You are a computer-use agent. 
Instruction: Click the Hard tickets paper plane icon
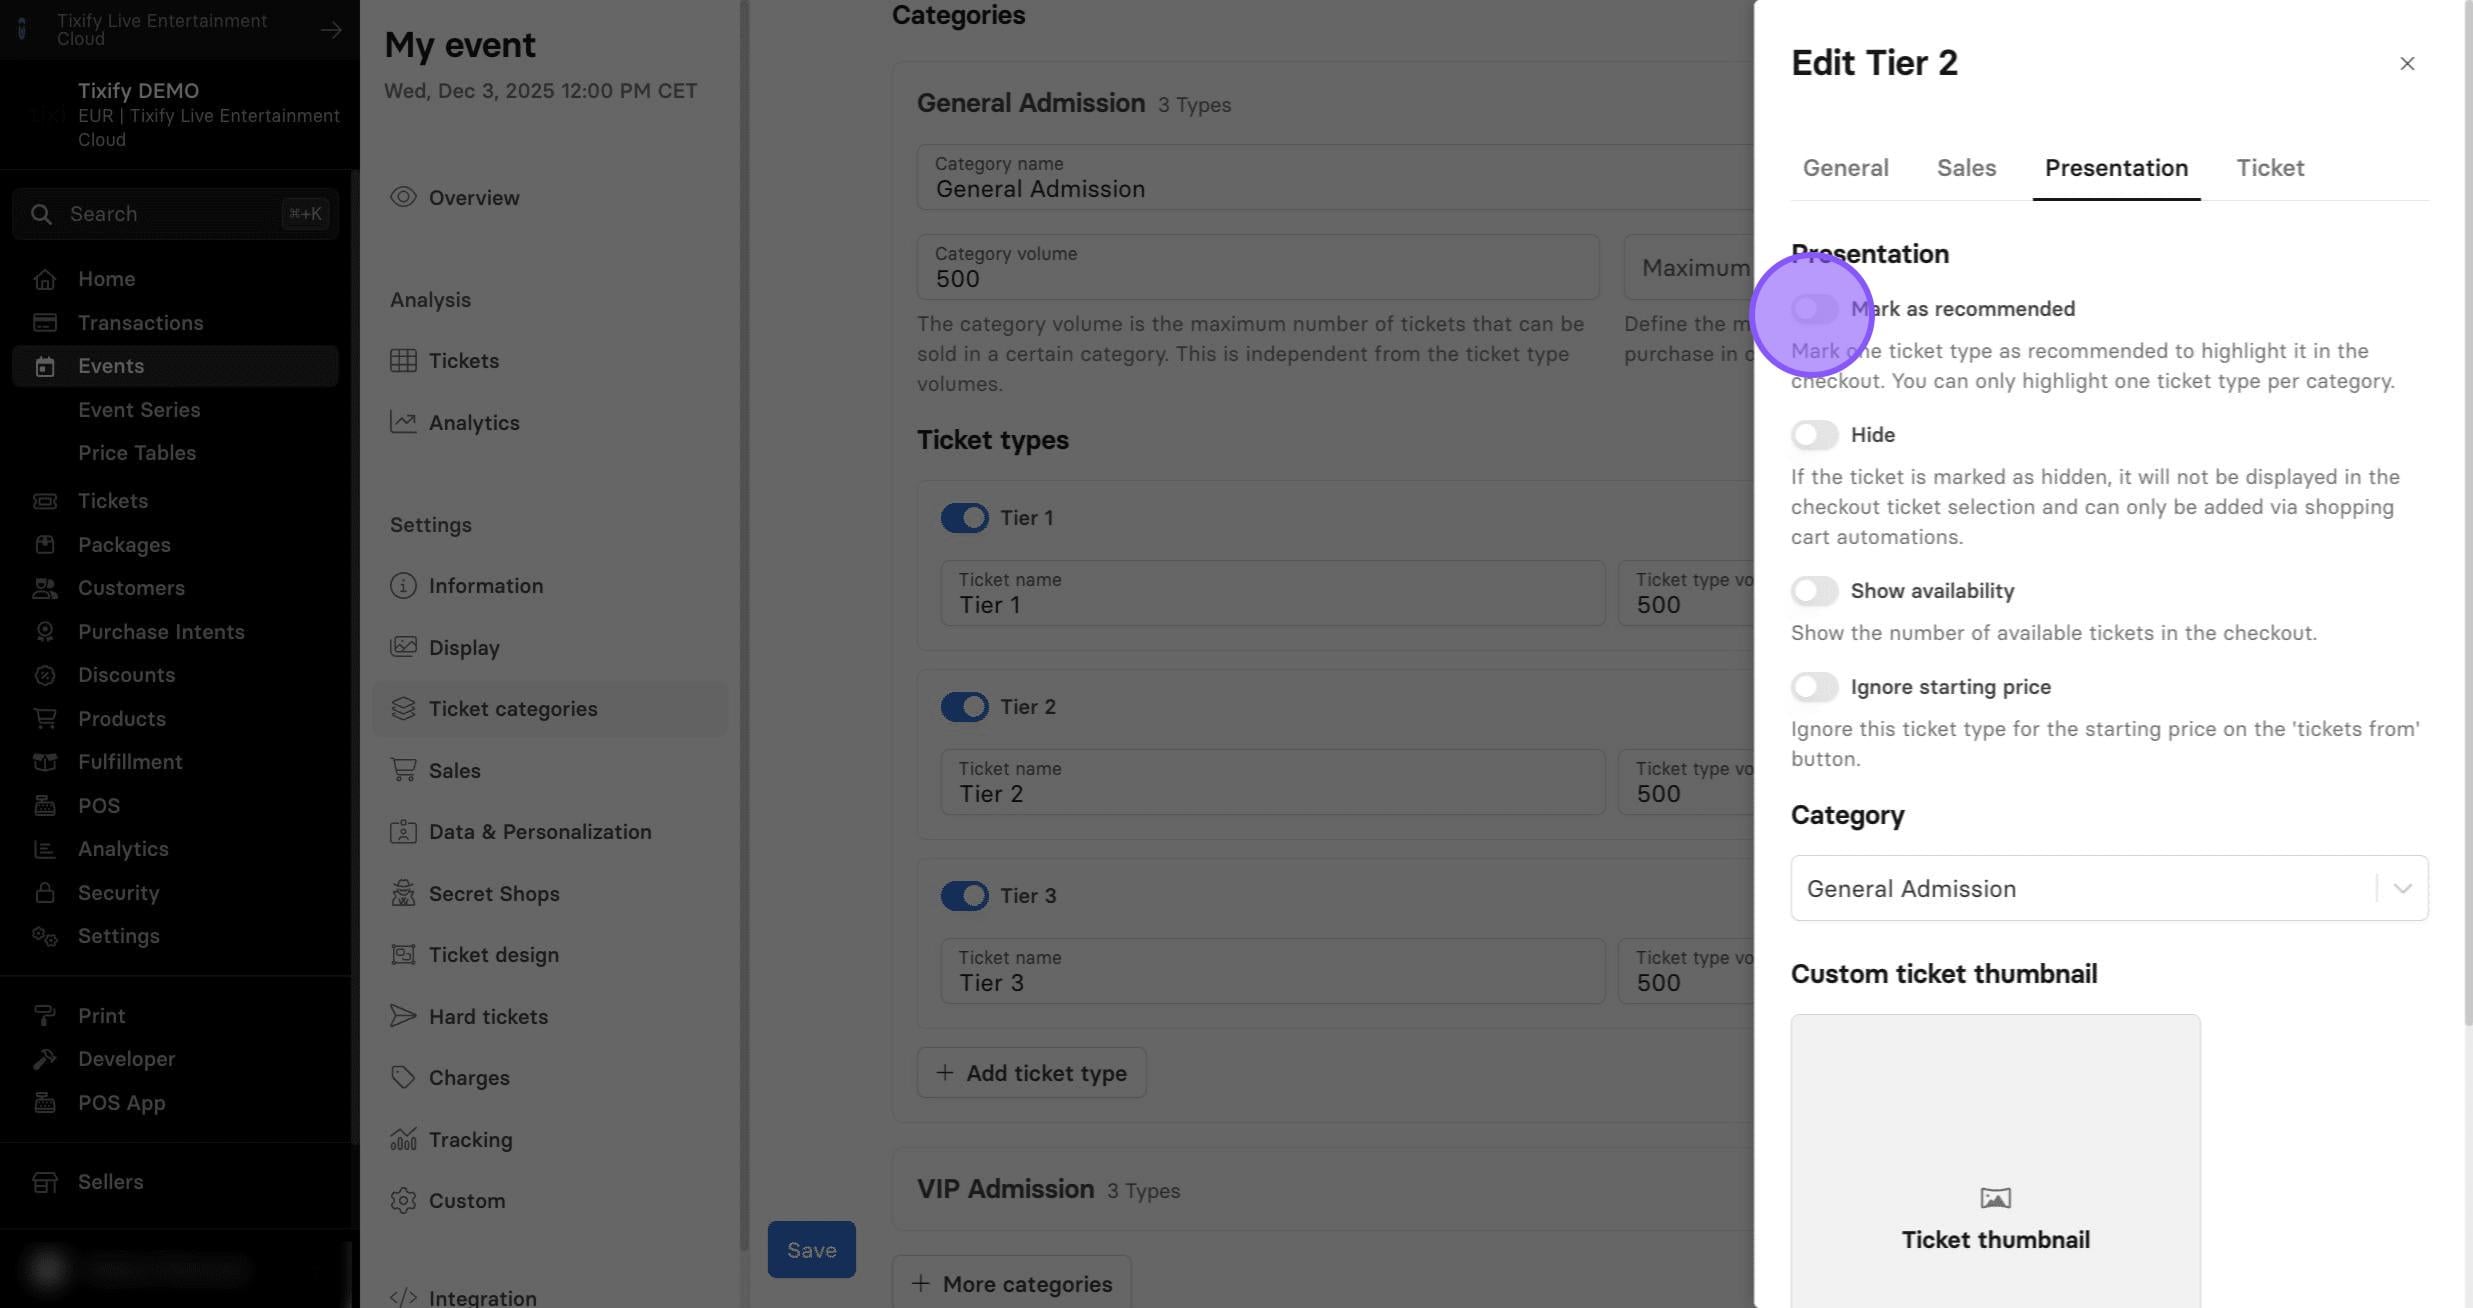pyautogui.click(x=403, y=1016)
